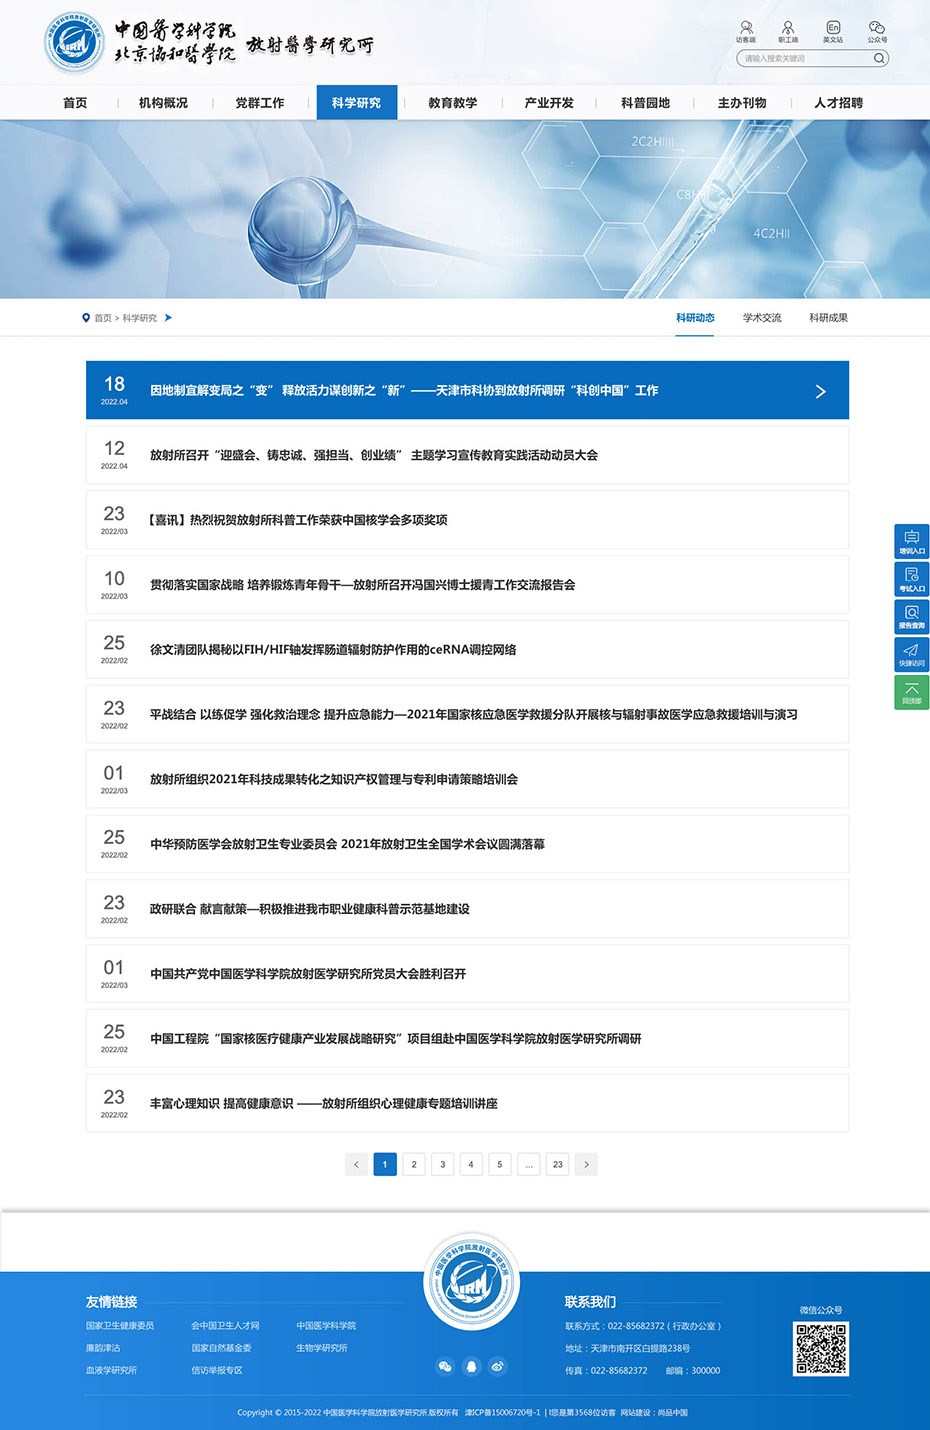This screenshot has width=930, height=1430.
Task: Click the 报告查询 report query side icon
Action: coord(911,616)
